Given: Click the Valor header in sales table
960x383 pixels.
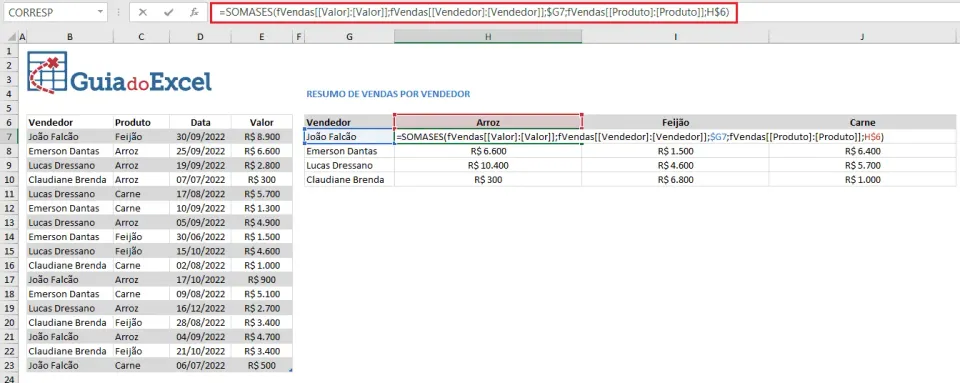Looking at the screenshot, I should [261, 122].
